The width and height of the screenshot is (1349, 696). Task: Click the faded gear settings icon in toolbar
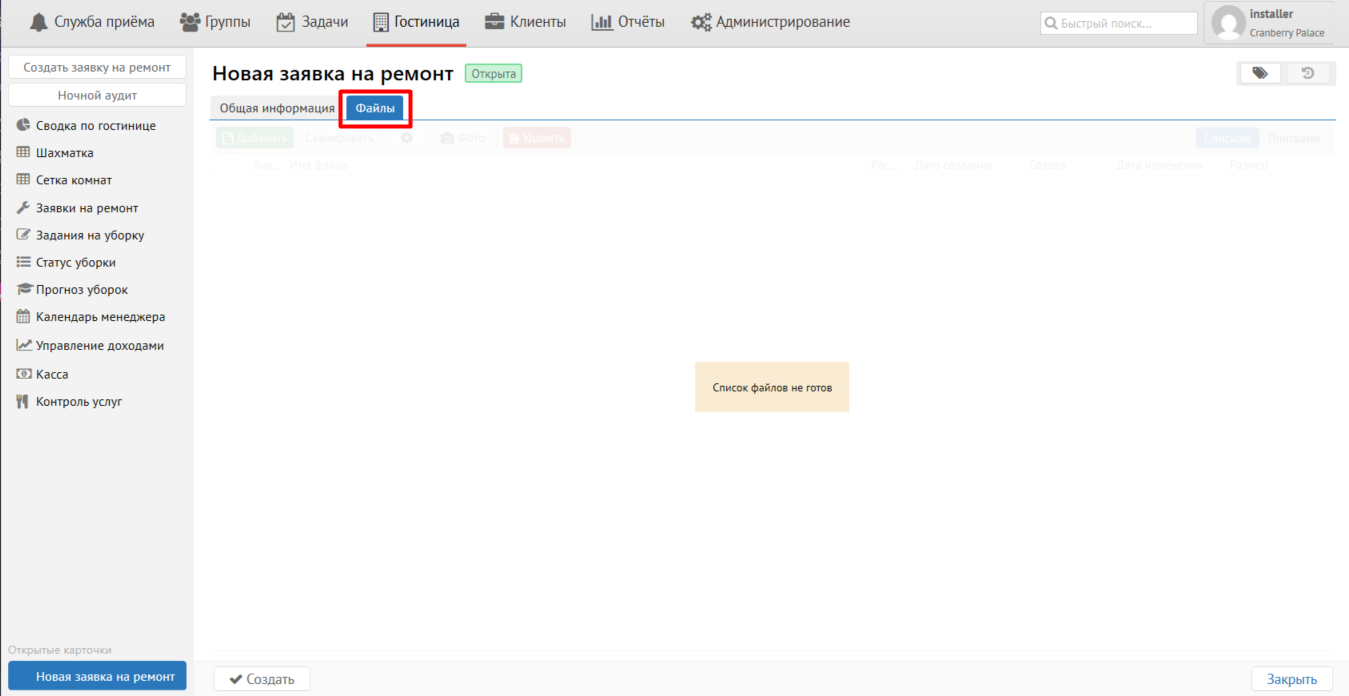pyautogui.click(x=407, y=138)
